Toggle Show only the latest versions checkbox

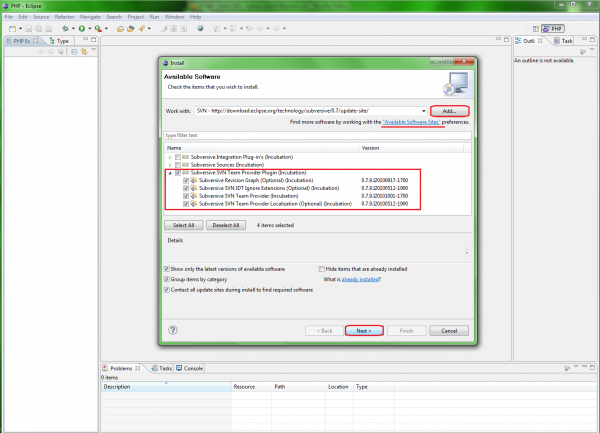coord(167,269)
